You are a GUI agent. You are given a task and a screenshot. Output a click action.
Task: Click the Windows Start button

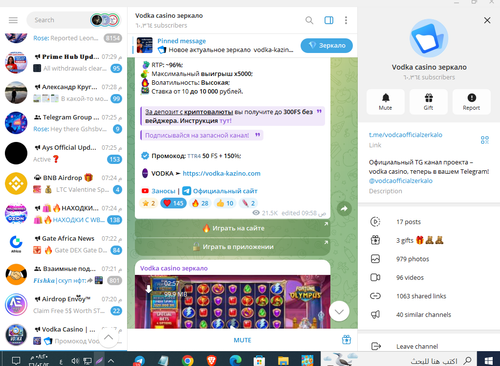coord(489,360)
